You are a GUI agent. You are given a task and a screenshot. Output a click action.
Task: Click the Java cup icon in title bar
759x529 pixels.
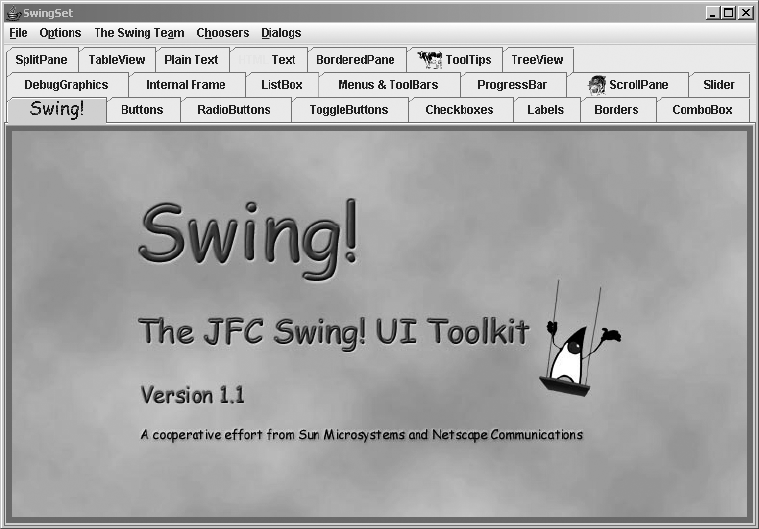click(x=13, y=13)
